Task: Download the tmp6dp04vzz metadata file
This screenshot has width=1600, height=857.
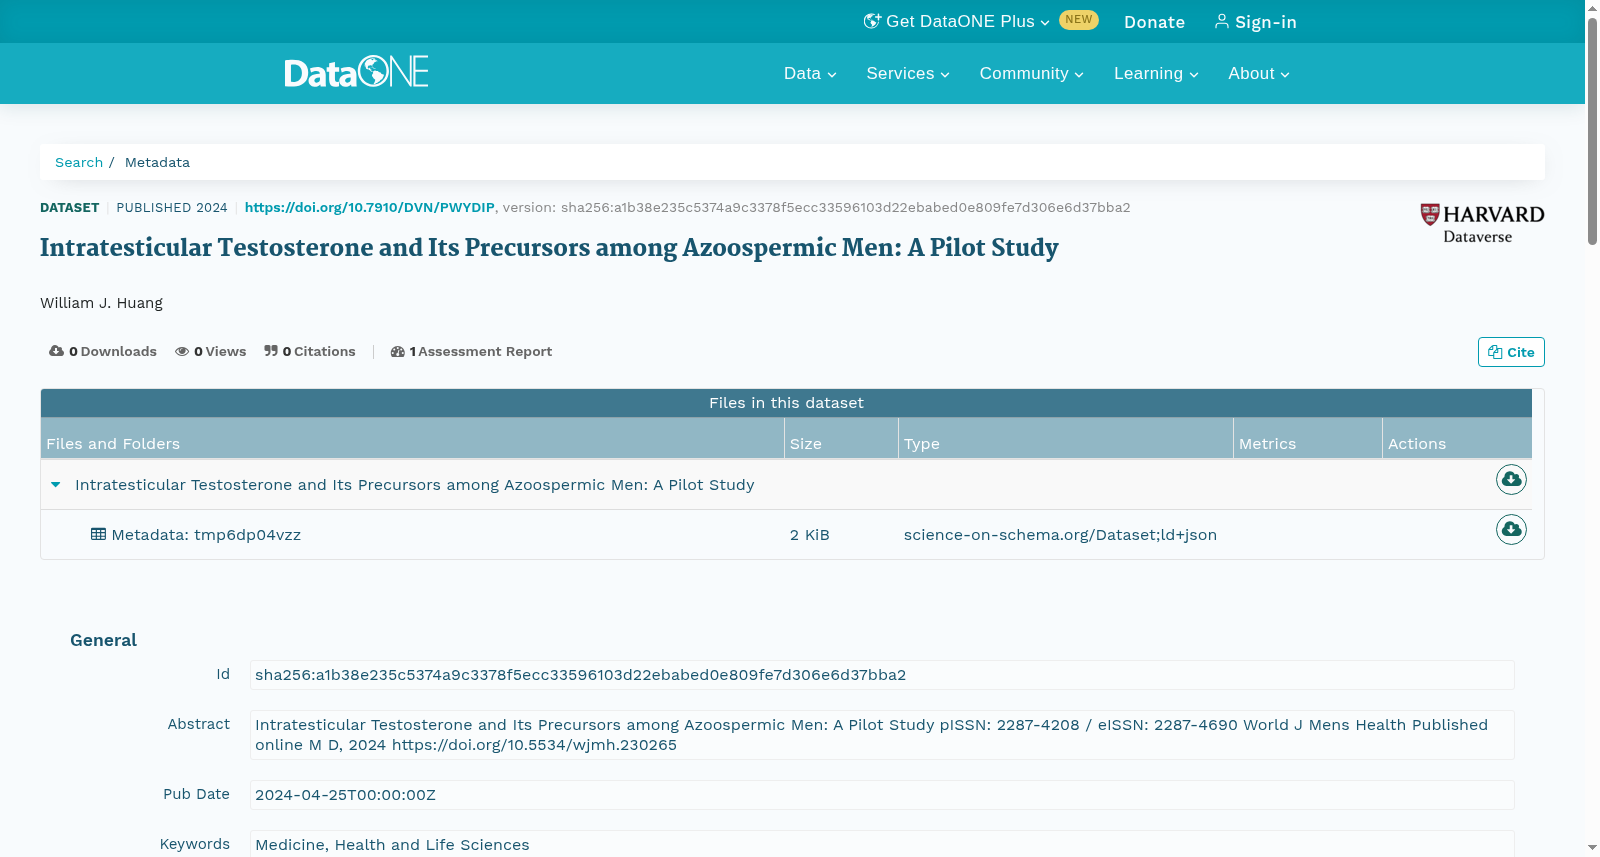Action: [x=1511, y=529]
